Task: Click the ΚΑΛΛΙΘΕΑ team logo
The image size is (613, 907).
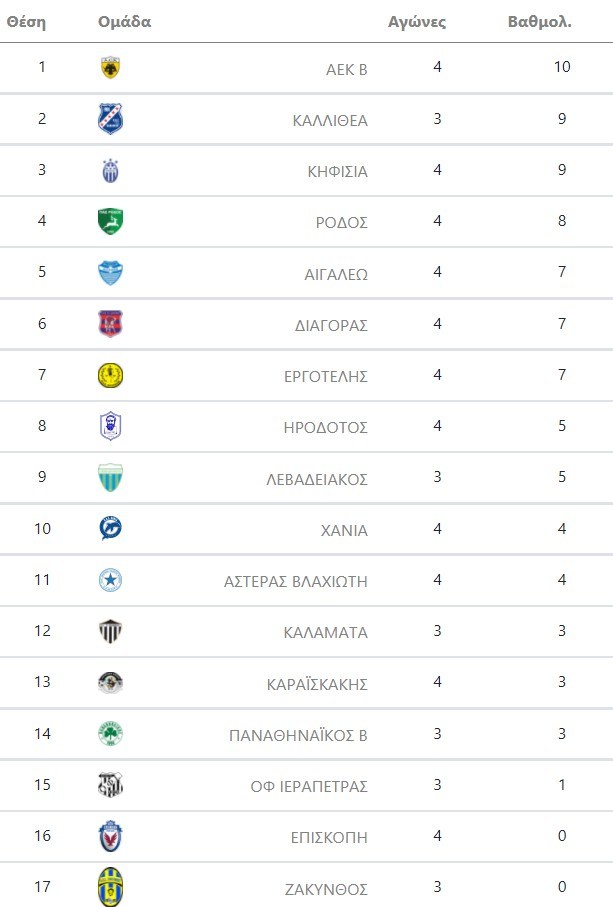Action: tap(111, 119)
